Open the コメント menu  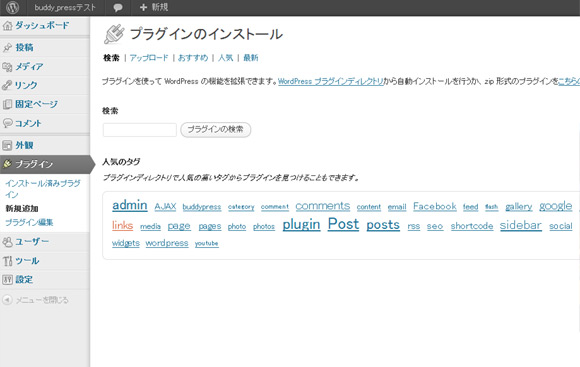[28, 123]
